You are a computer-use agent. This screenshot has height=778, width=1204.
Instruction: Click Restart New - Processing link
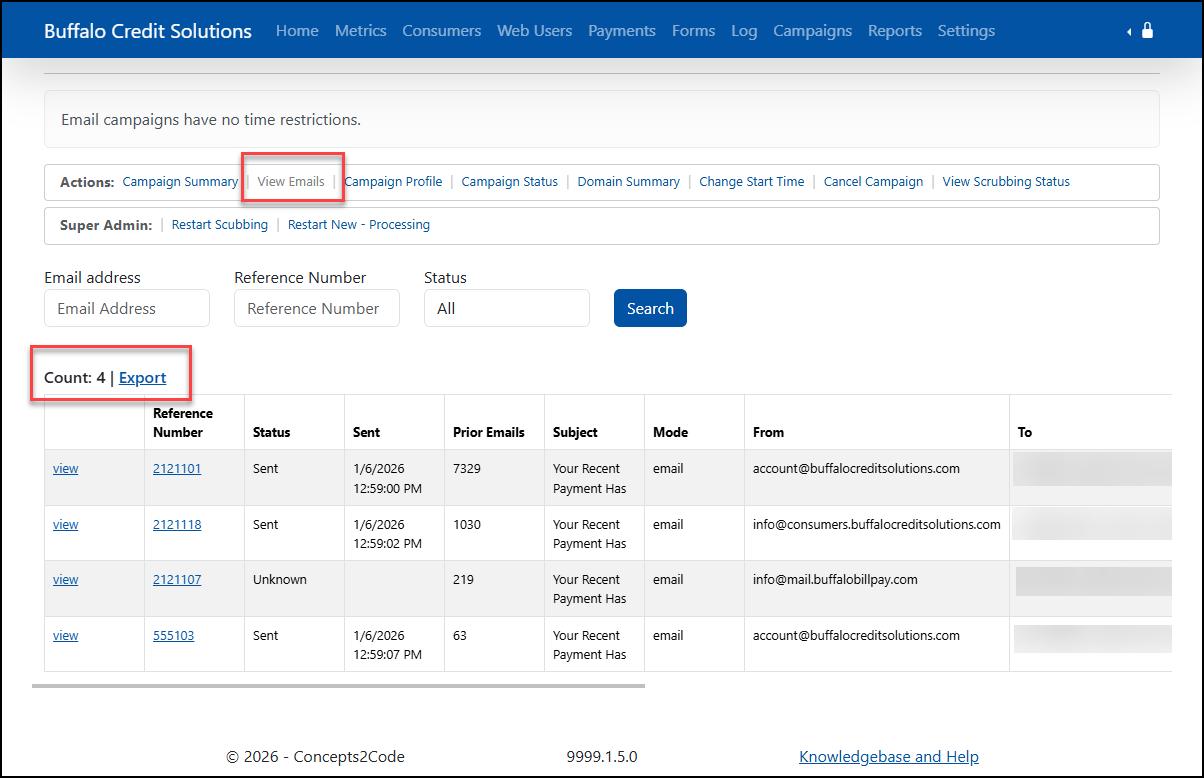pos(359,225)
